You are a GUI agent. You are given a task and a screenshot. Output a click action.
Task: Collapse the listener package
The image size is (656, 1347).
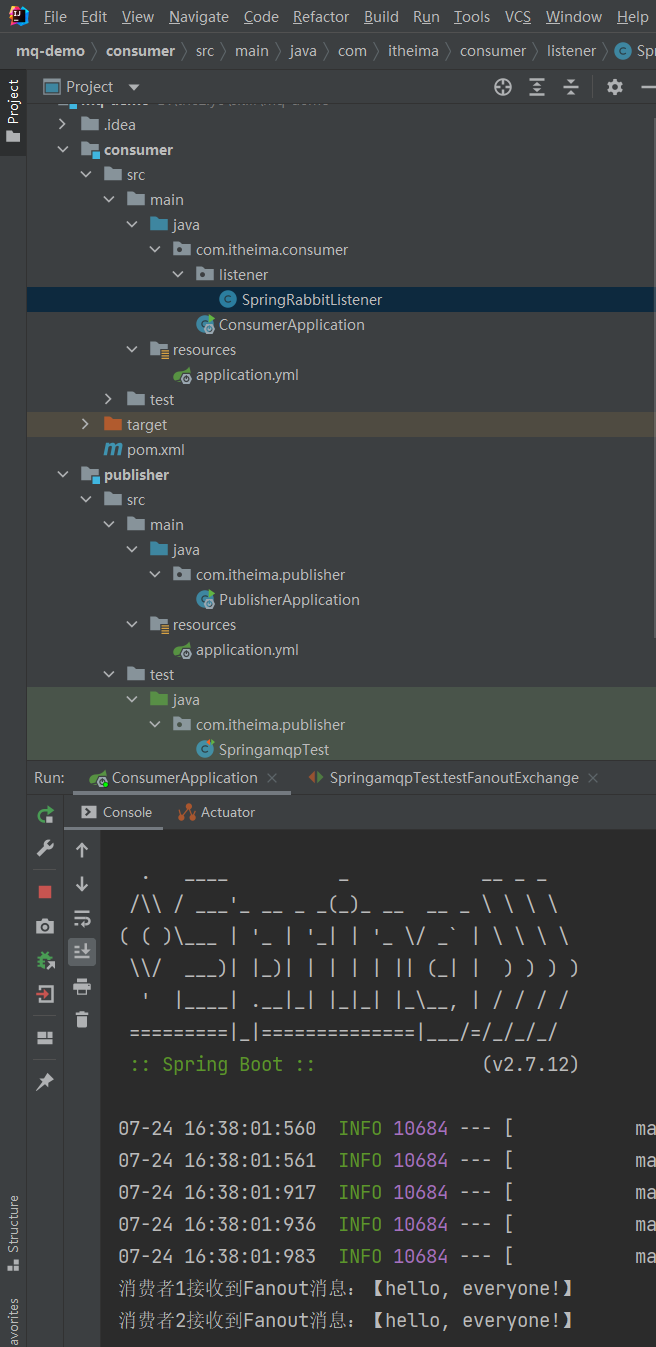[179, 275]
